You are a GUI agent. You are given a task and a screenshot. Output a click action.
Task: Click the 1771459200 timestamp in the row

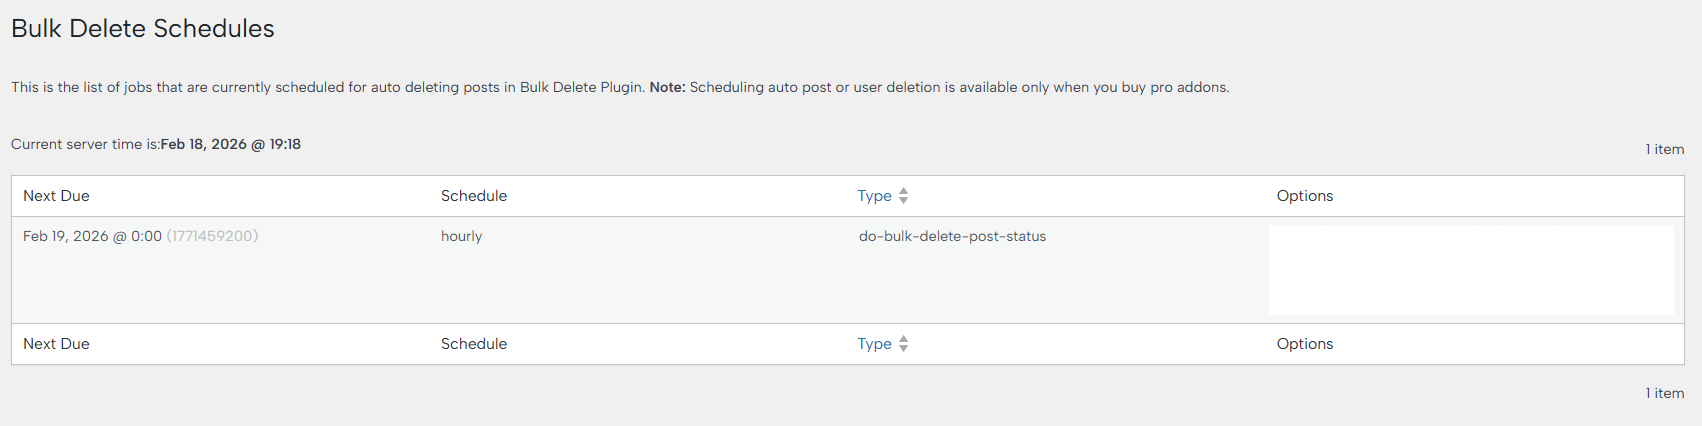(212, 237)
